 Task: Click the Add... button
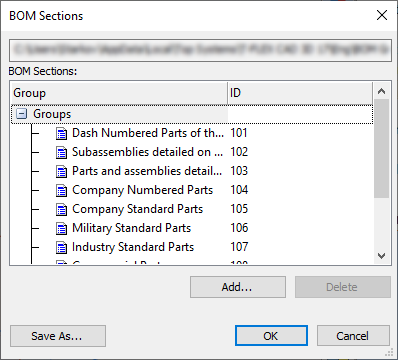238,287
